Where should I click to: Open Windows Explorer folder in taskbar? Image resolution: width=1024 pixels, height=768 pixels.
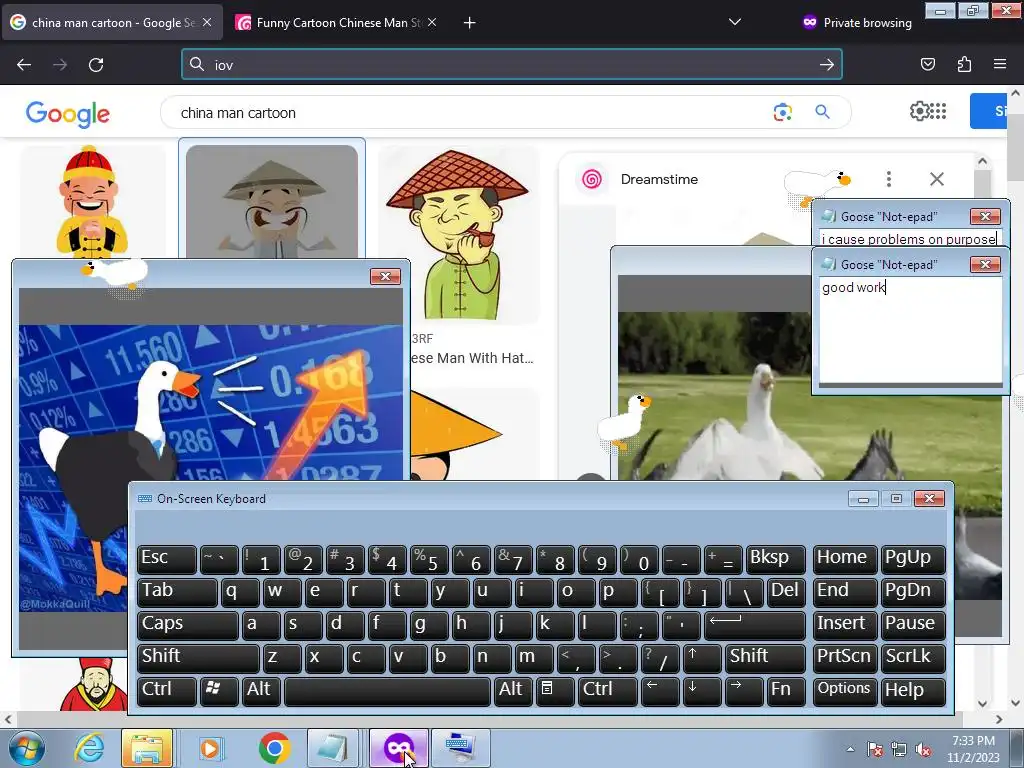(x=147, y=748)
